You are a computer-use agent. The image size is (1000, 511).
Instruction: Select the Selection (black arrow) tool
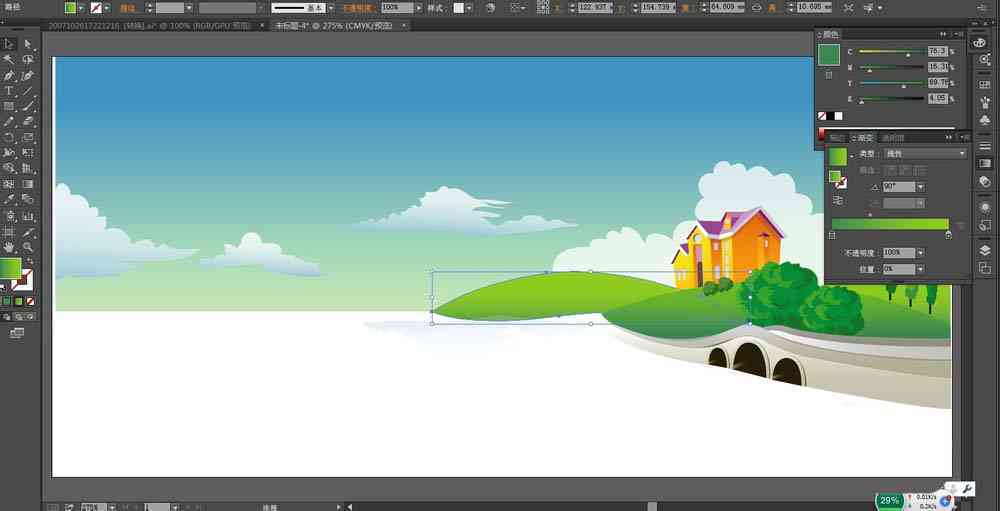[9, 44]
